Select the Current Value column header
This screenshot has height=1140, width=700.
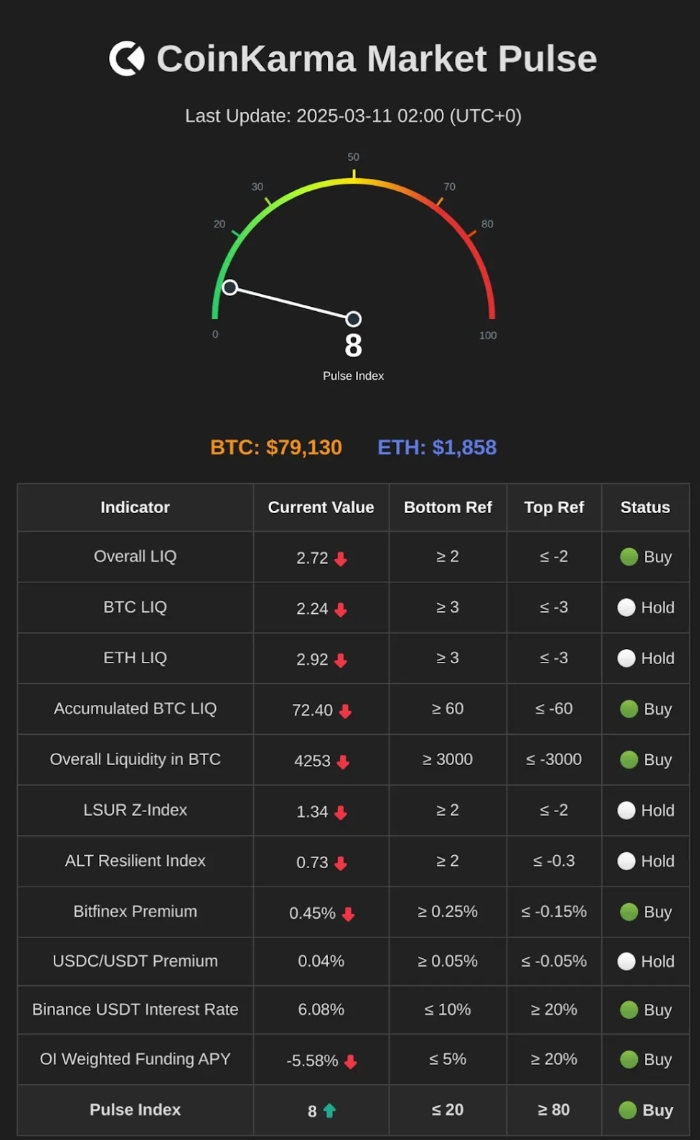click(x=321, y=507)
